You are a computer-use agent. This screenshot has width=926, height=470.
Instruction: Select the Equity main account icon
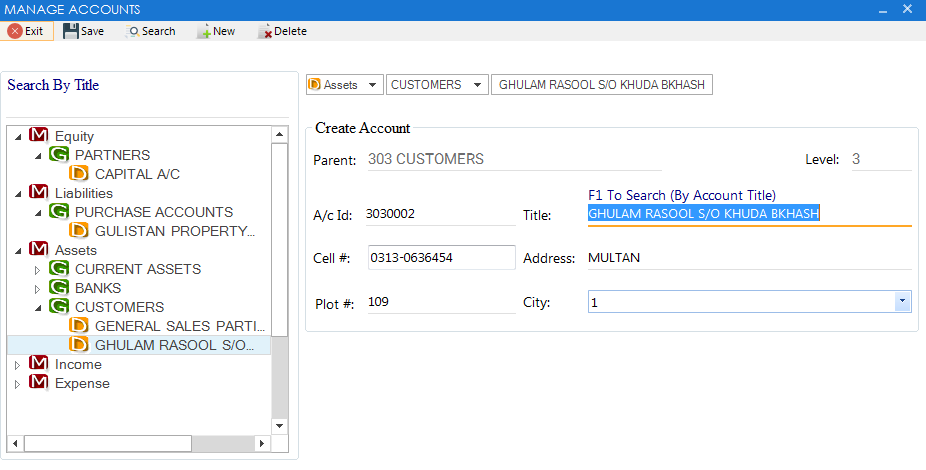tap(39, 136)
